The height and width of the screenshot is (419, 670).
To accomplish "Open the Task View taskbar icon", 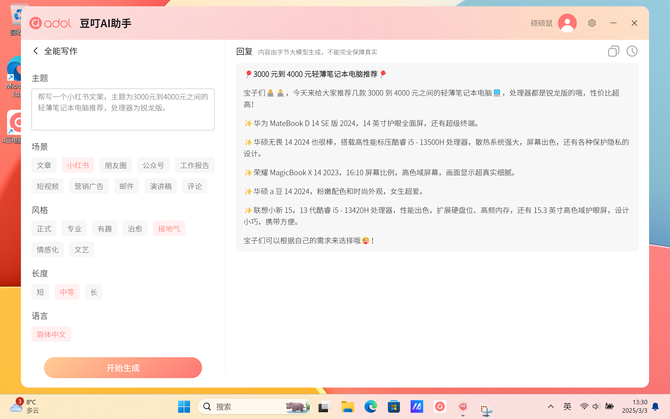I will 324,407.
